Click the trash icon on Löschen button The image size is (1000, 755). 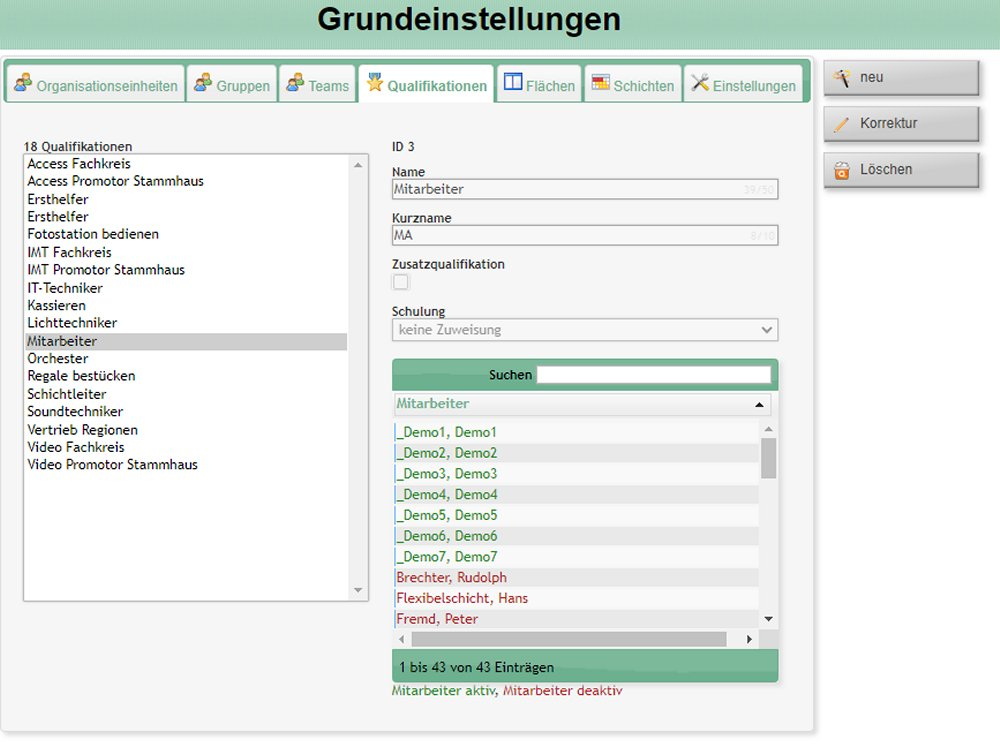click(842, 170)
